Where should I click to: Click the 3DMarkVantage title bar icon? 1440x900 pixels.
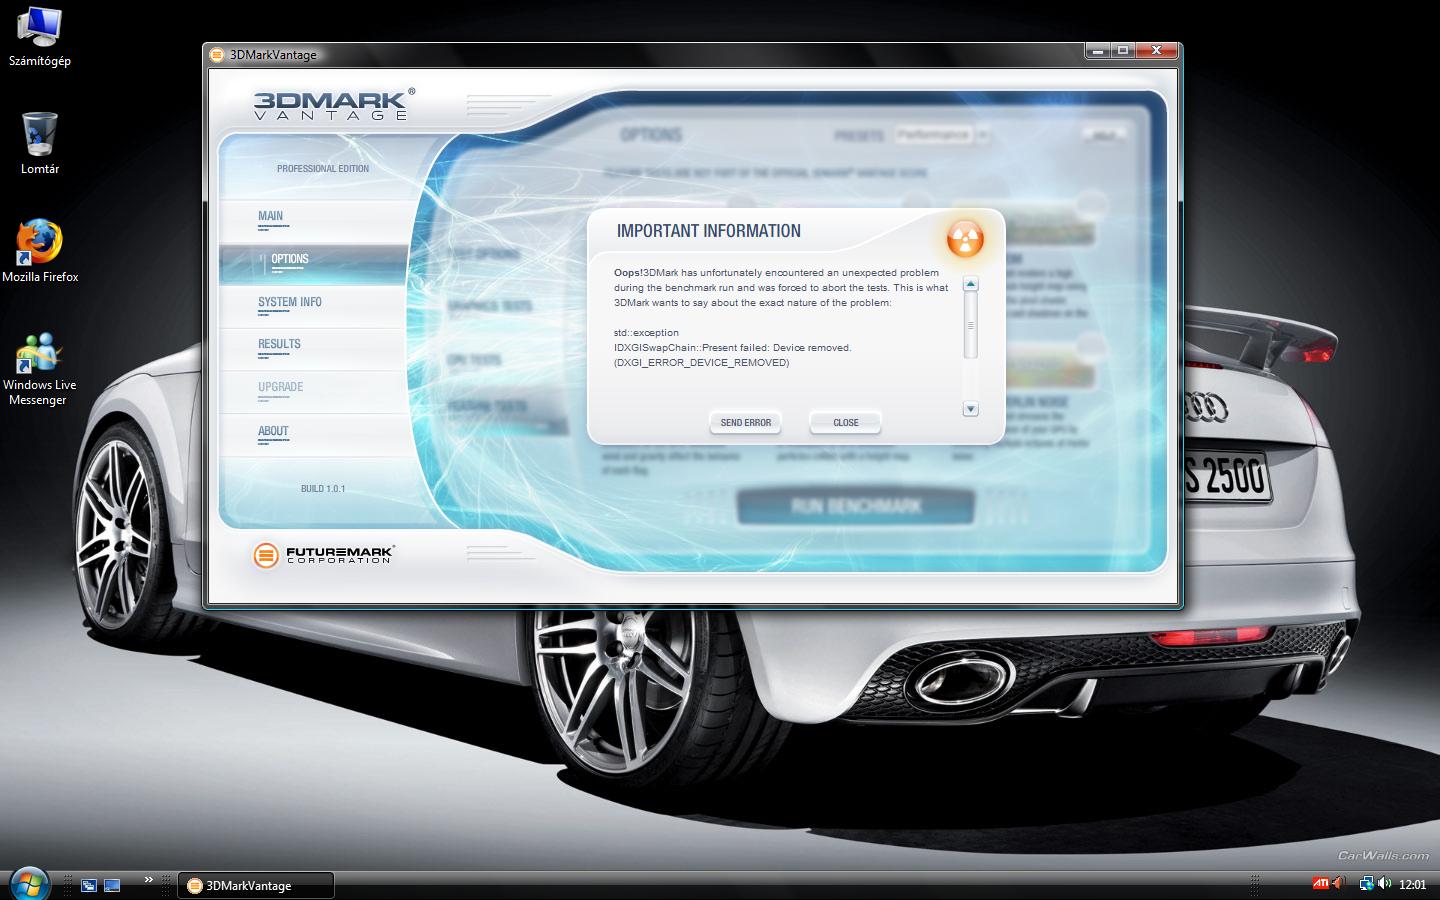click(218, 55)
